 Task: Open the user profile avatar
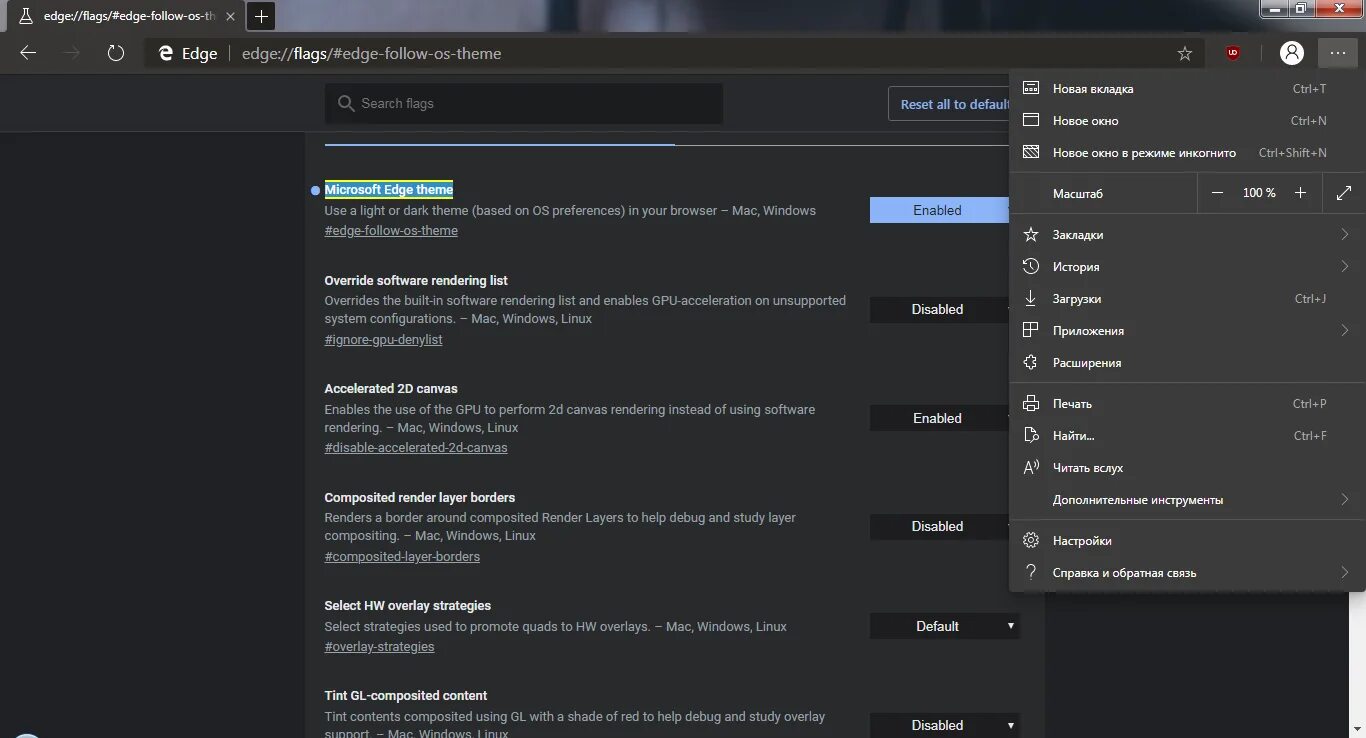(1292, 53)
